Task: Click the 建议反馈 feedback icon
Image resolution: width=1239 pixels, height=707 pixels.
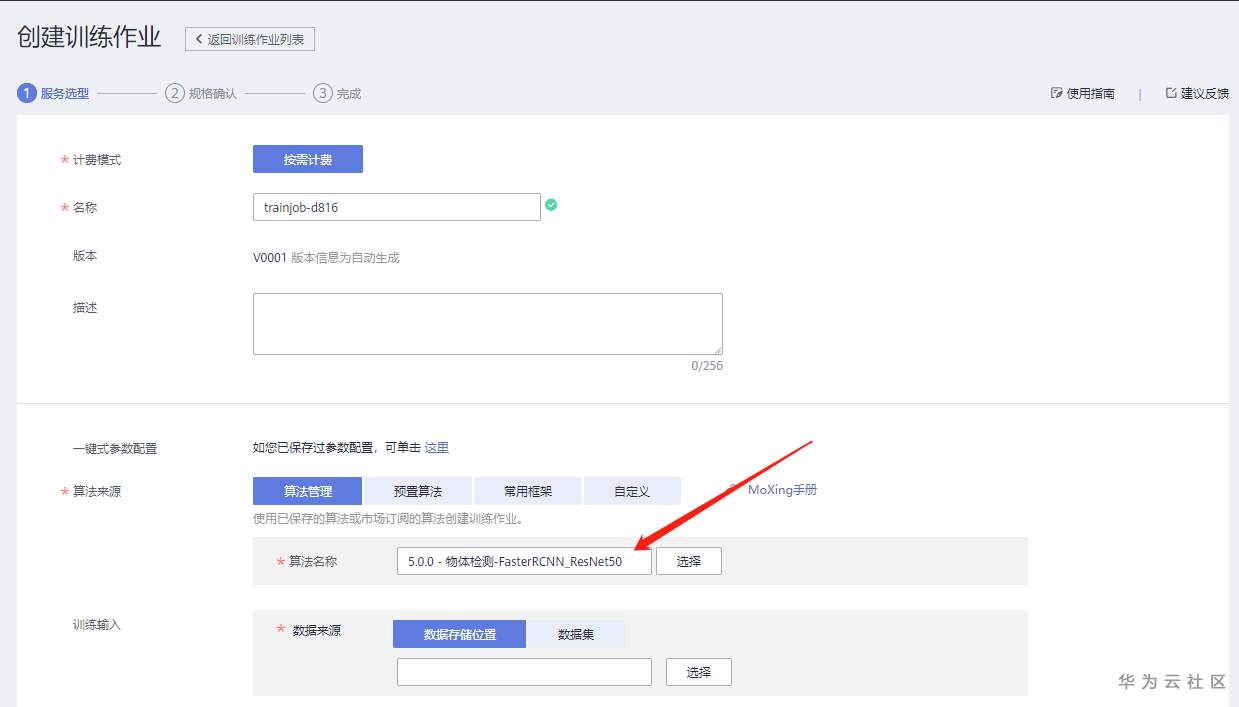Action: [x=1171, y=93]
